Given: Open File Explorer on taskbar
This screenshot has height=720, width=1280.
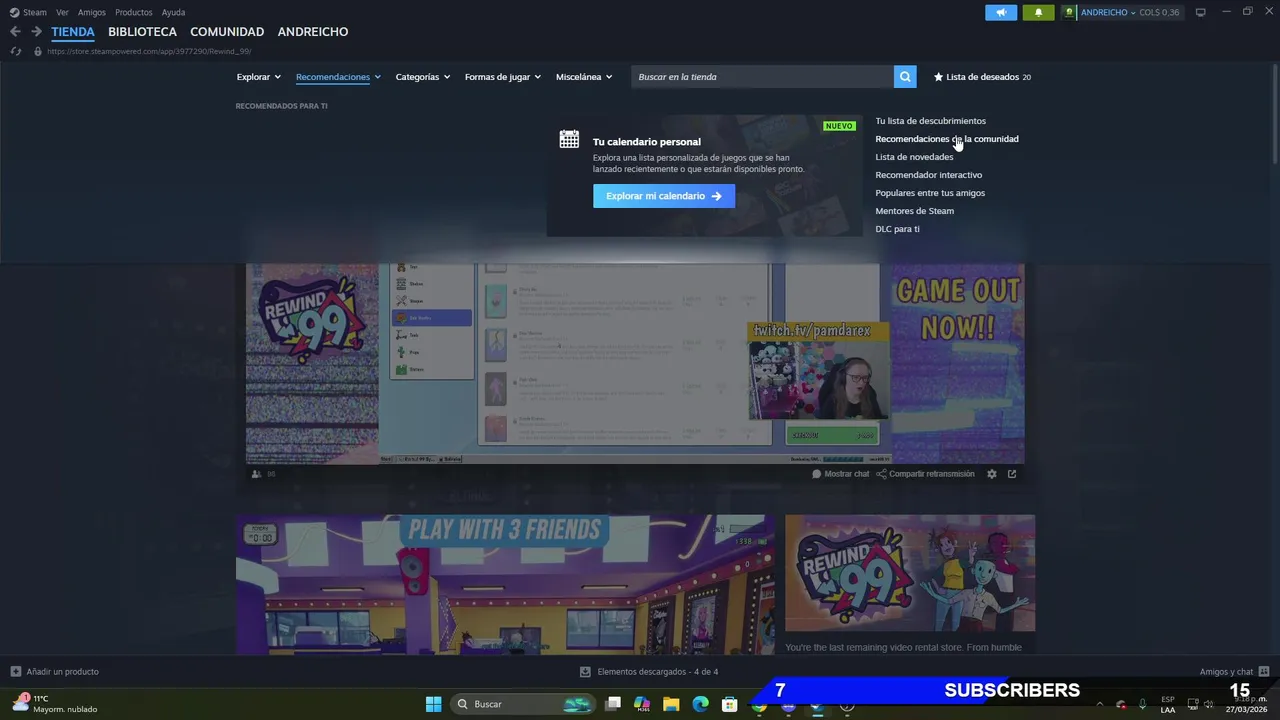Looking at the screenshot, I should (671, 704).
